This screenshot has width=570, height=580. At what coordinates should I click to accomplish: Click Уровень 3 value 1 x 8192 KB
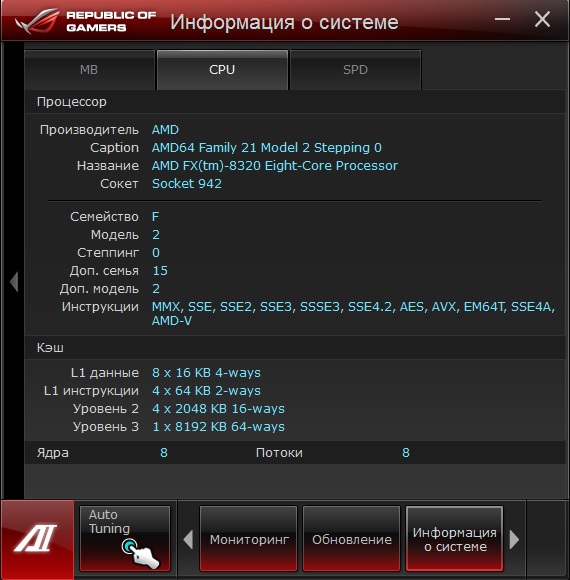pyautogui.click(x=218, y=427)
